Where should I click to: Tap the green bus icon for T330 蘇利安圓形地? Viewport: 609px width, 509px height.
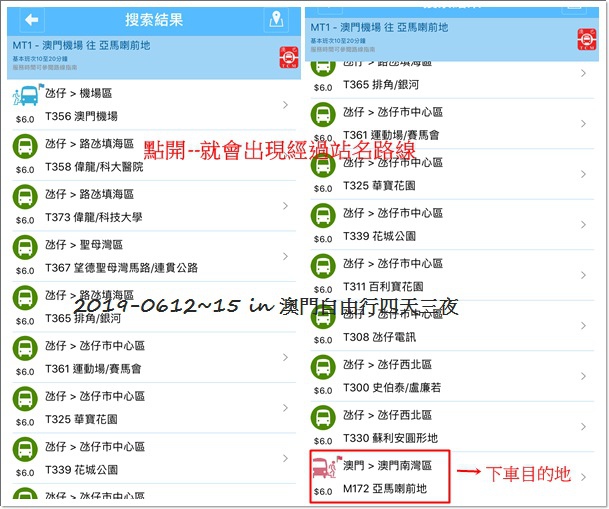click(x=323, y=417)
